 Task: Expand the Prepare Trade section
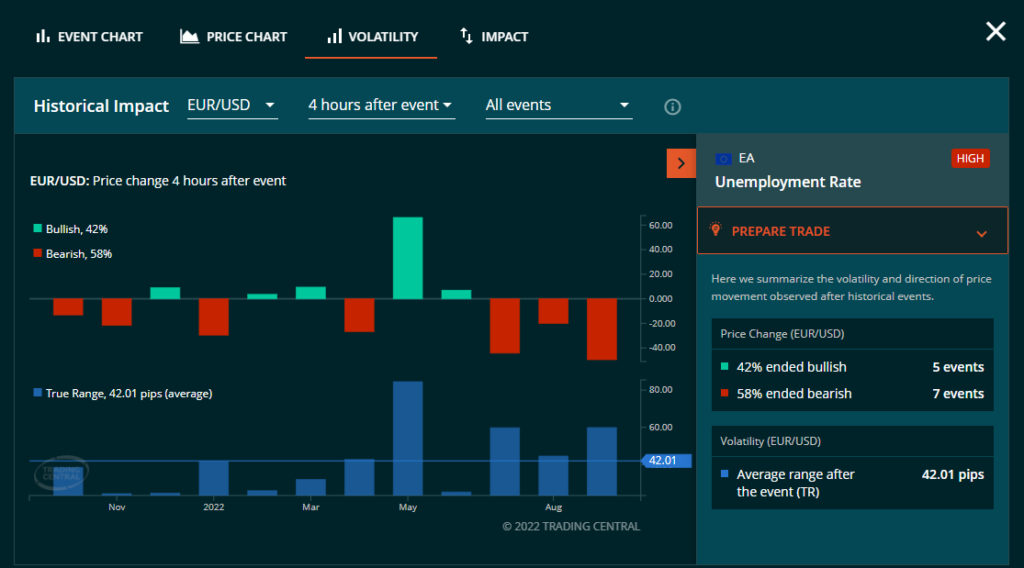tap(981, 233)
